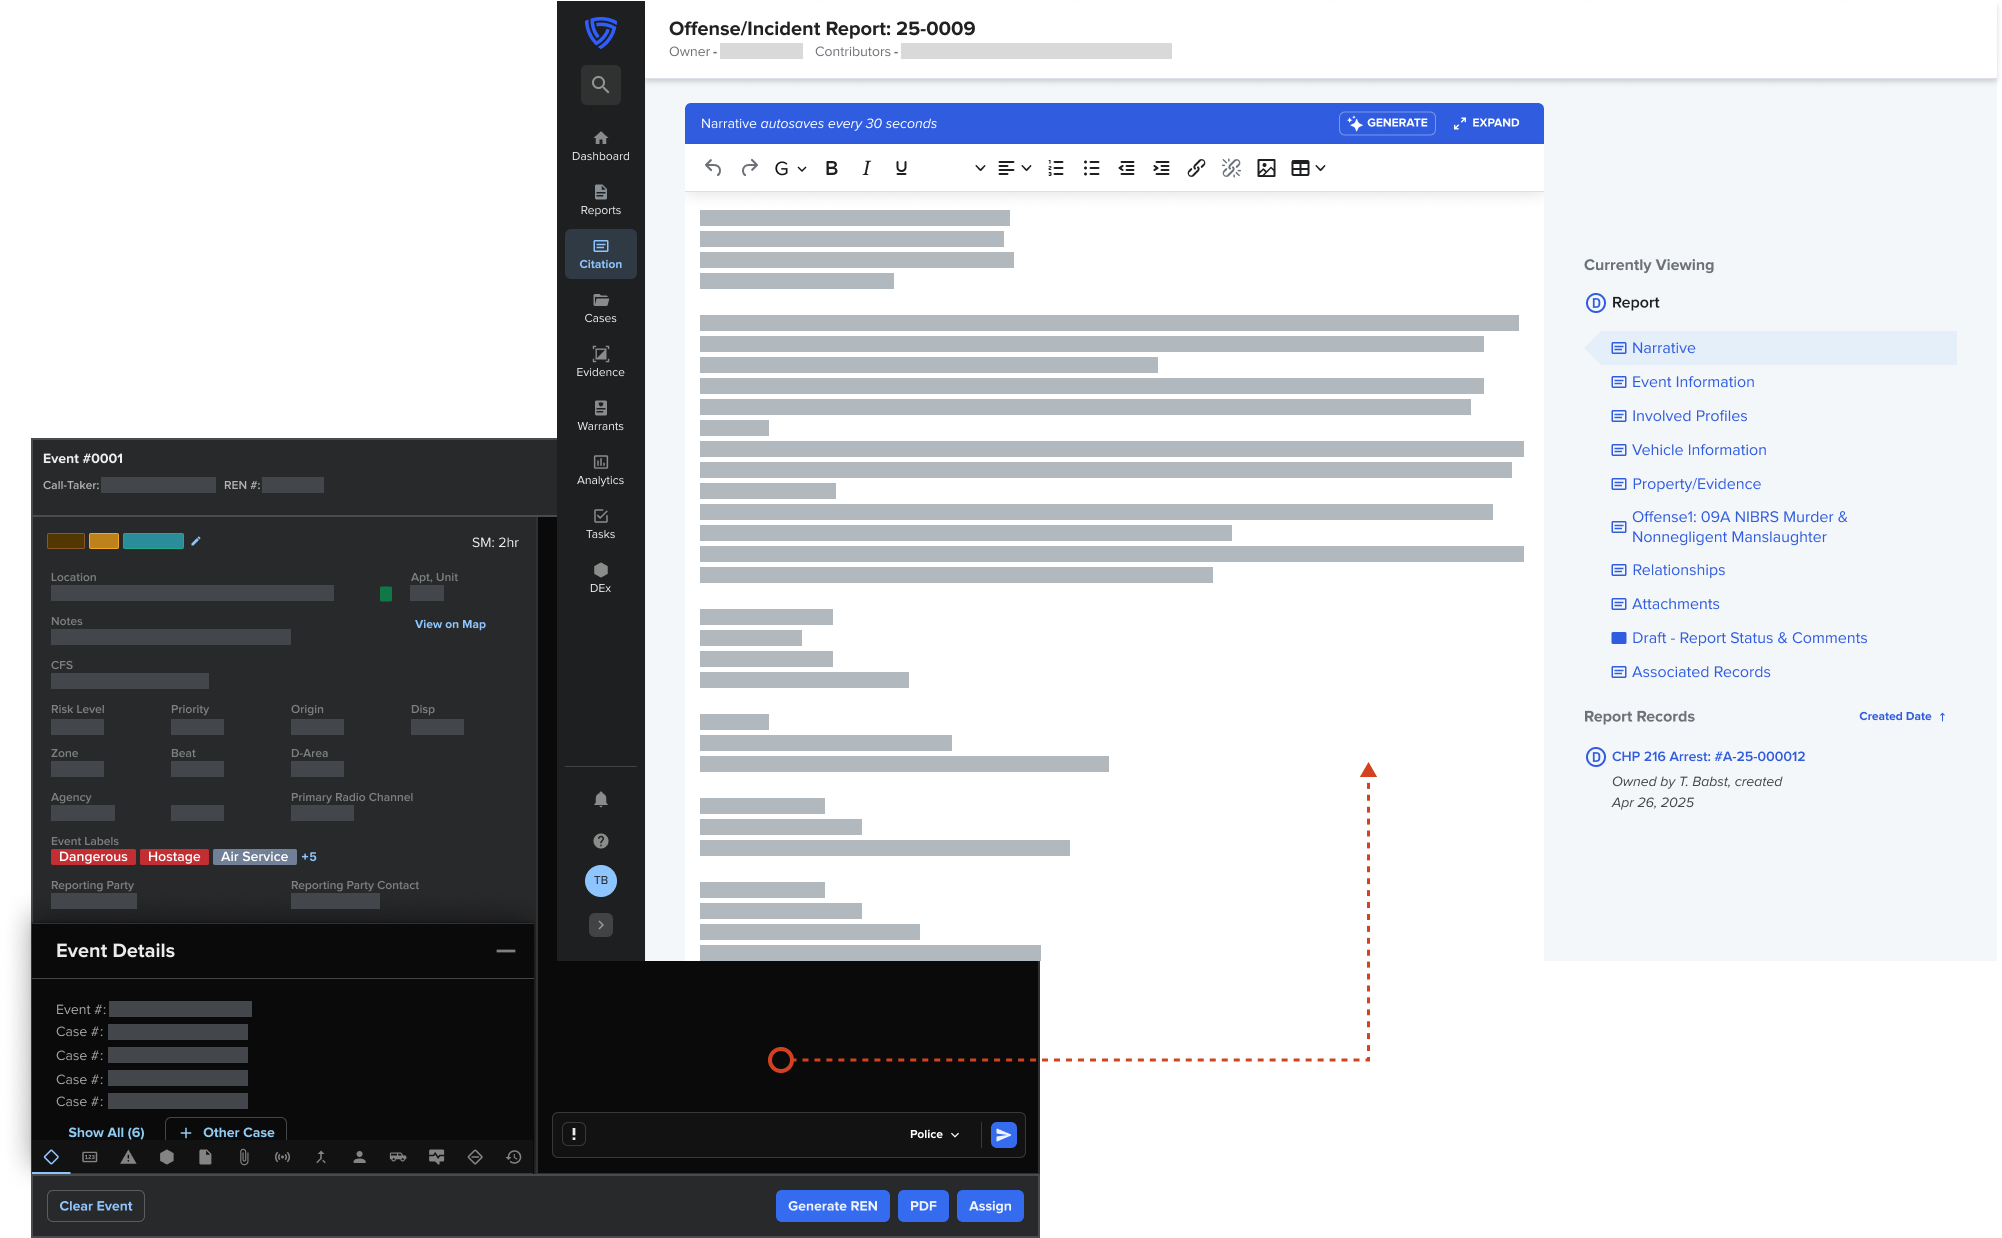Collapse the Event Details section
2002x1238 pixels.
coord(506,951)
